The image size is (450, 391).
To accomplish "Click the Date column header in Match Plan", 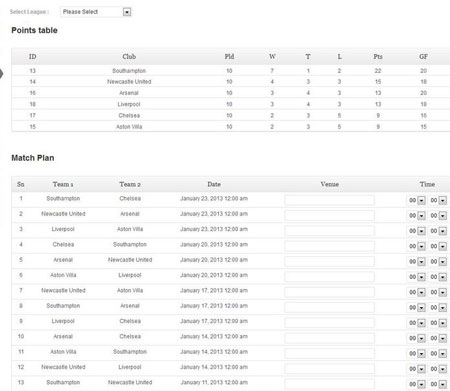I will (x=214, y=184).
